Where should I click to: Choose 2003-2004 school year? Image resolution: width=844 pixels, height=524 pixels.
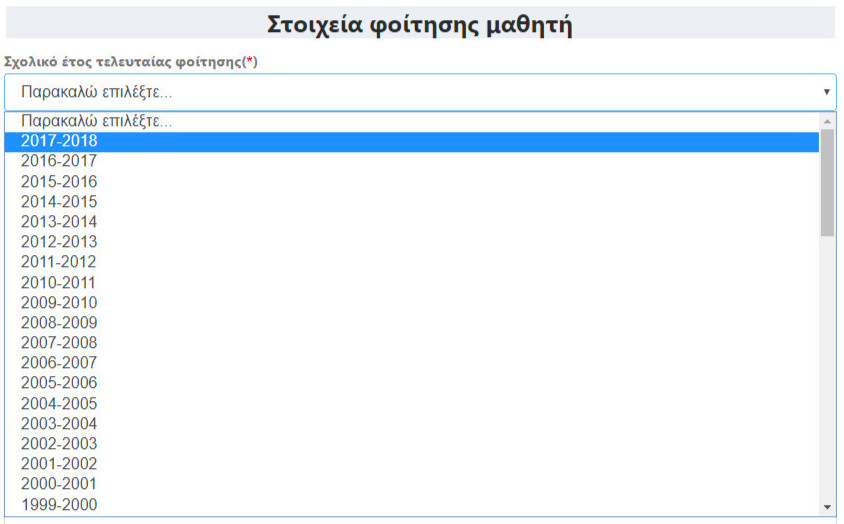coord(59,424)
